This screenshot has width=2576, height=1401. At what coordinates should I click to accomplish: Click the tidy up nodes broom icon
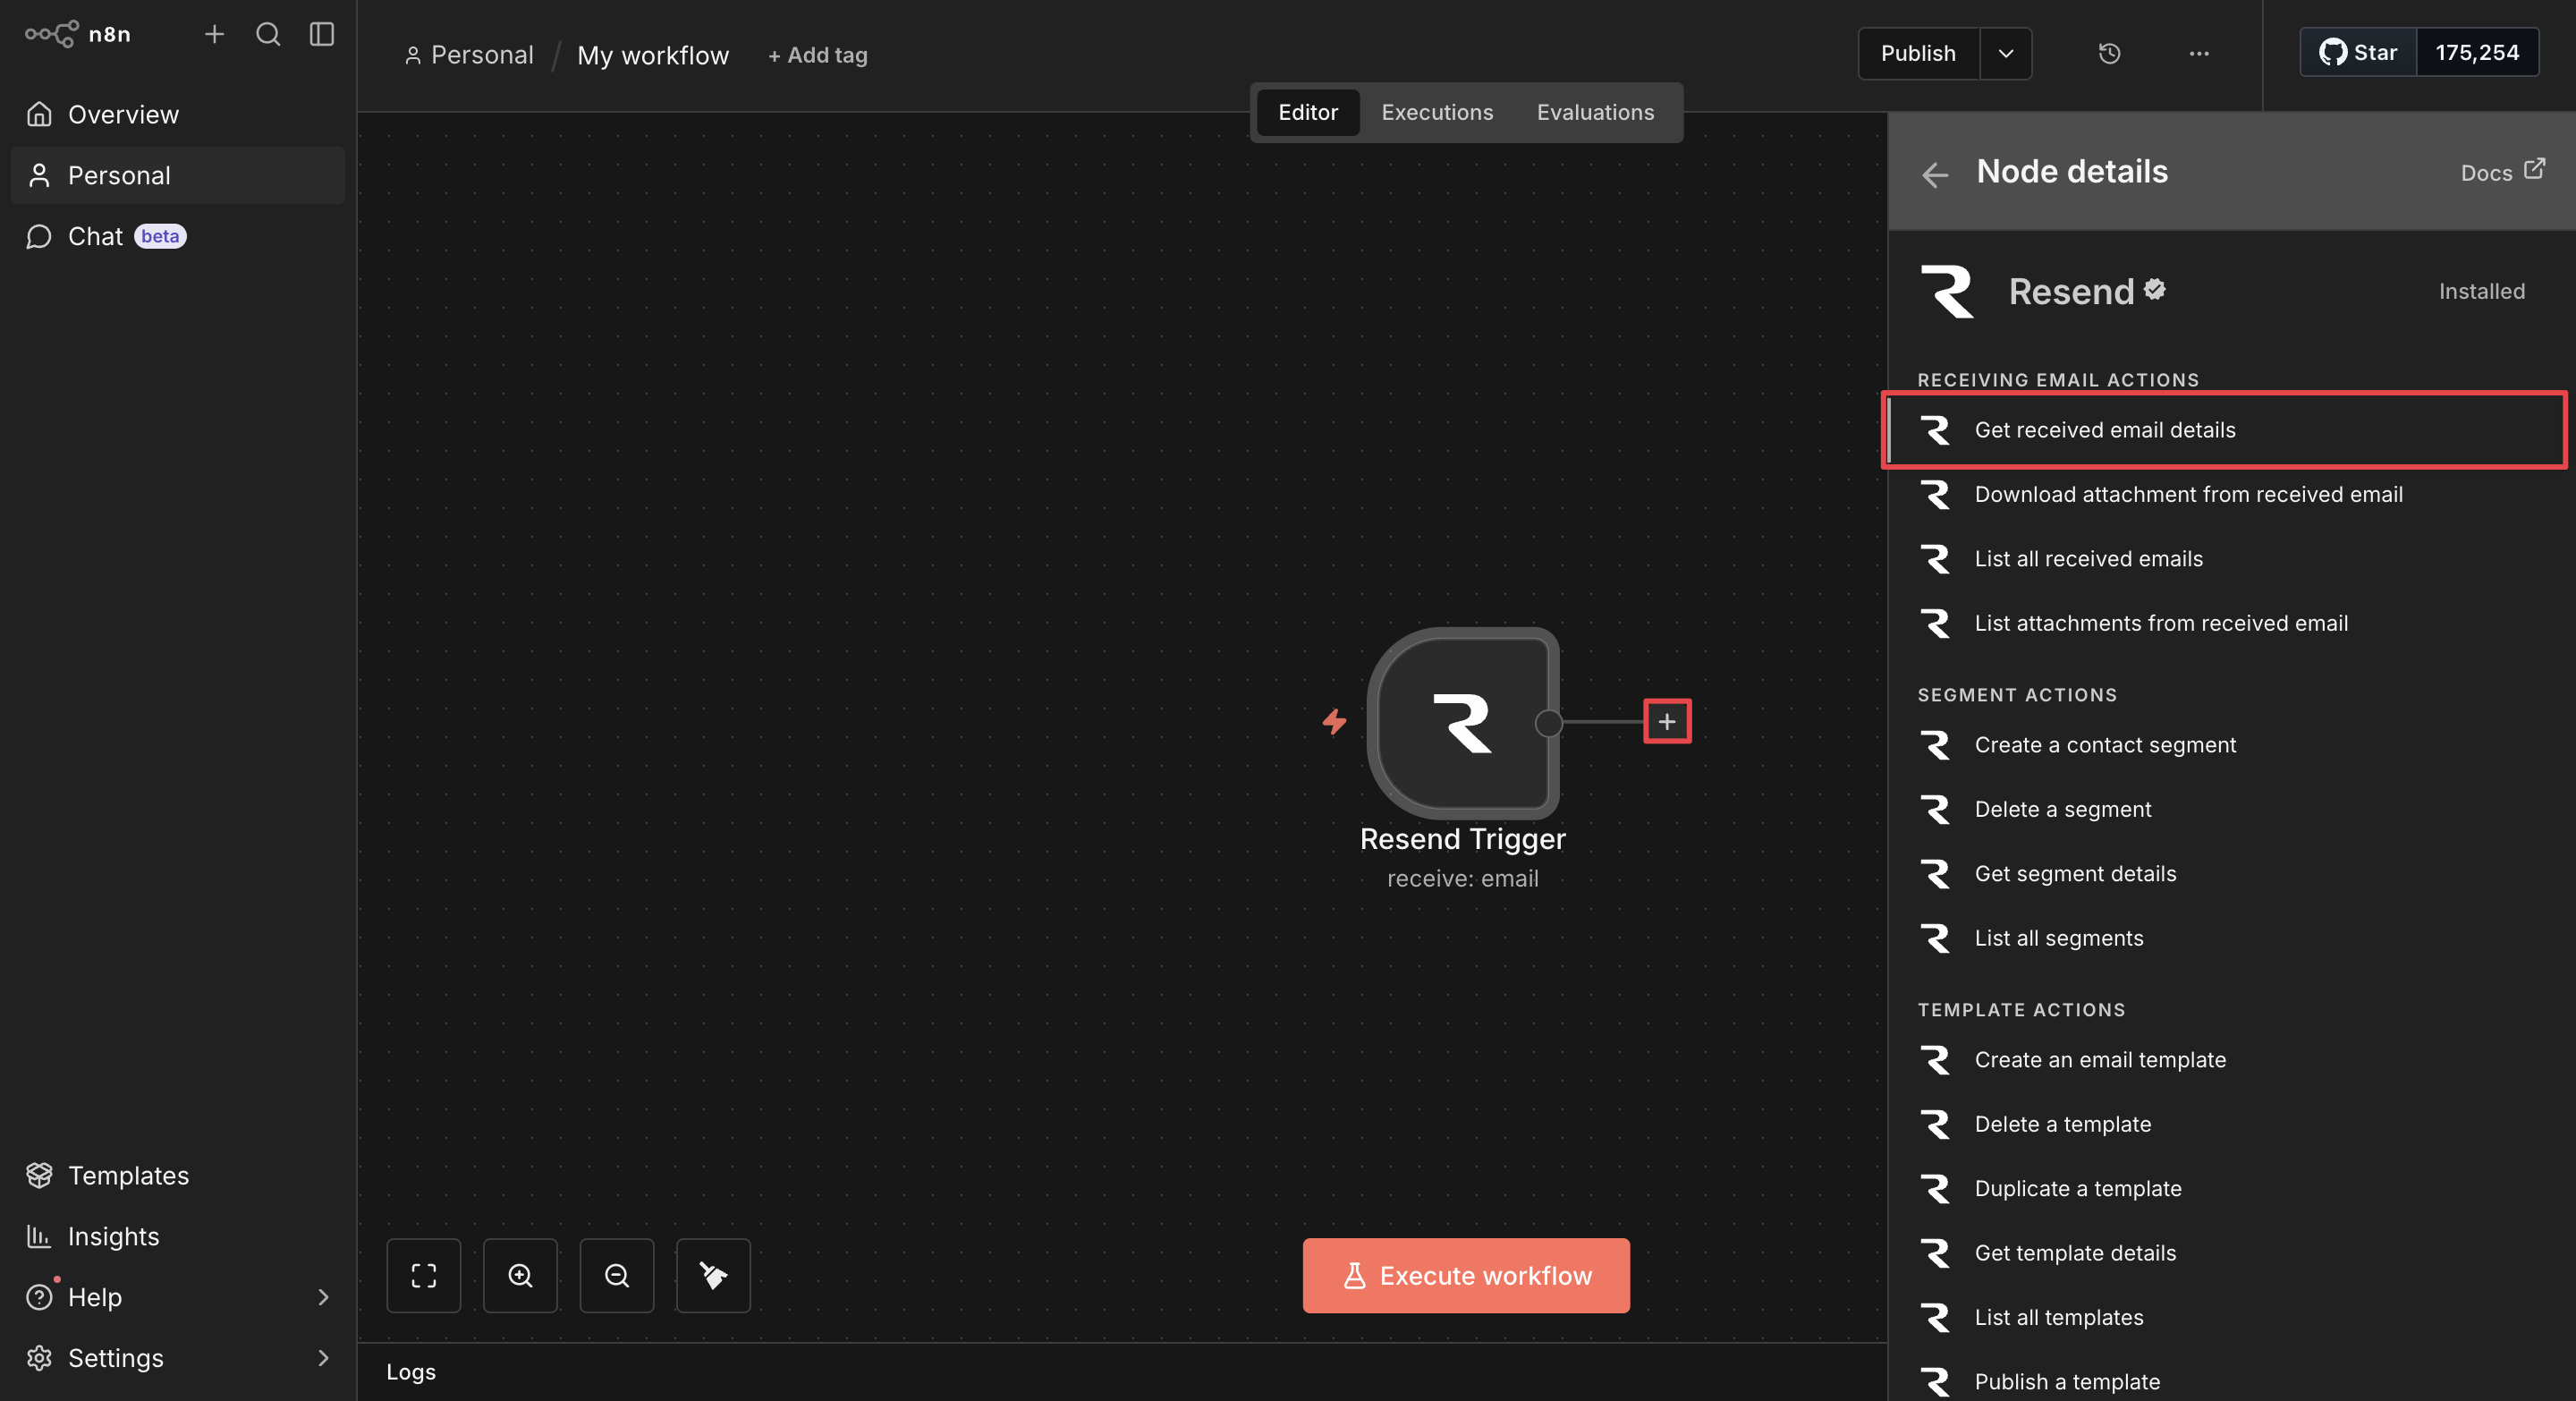click(713, 1275)
